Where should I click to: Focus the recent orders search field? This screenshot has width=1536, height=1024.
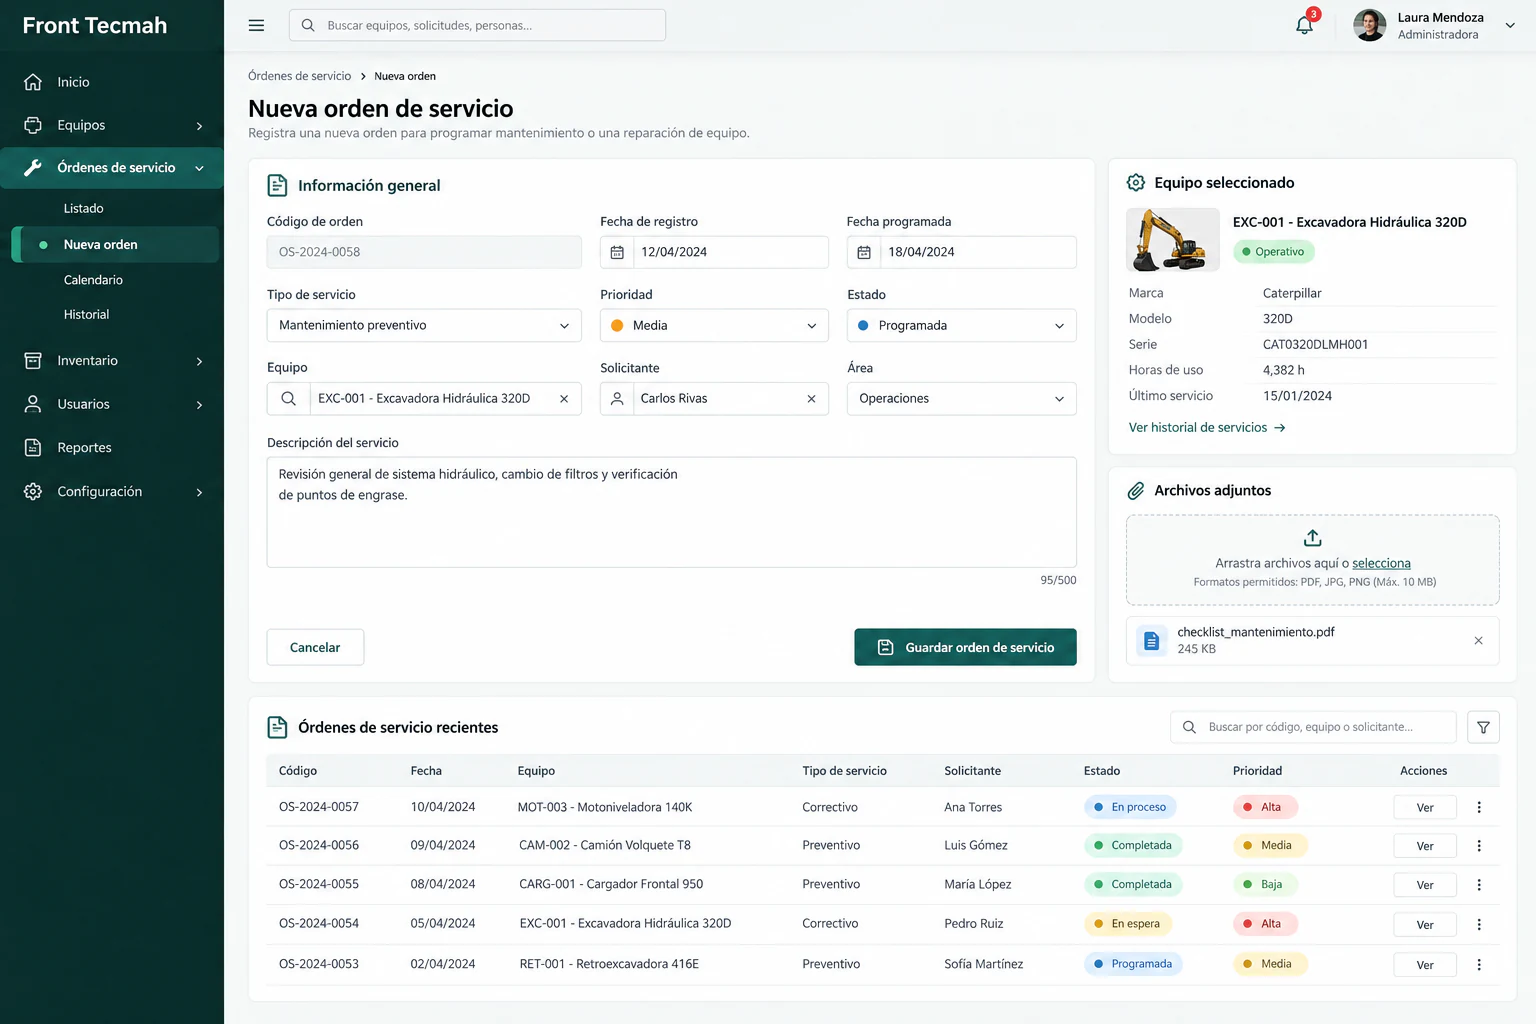pyautogui.click(x=1313, y=727)
